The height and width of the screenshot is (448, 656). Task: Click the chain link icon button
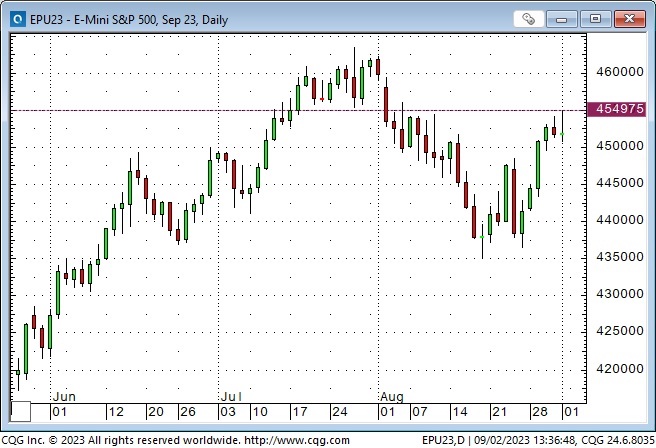(x=529, y=19)
